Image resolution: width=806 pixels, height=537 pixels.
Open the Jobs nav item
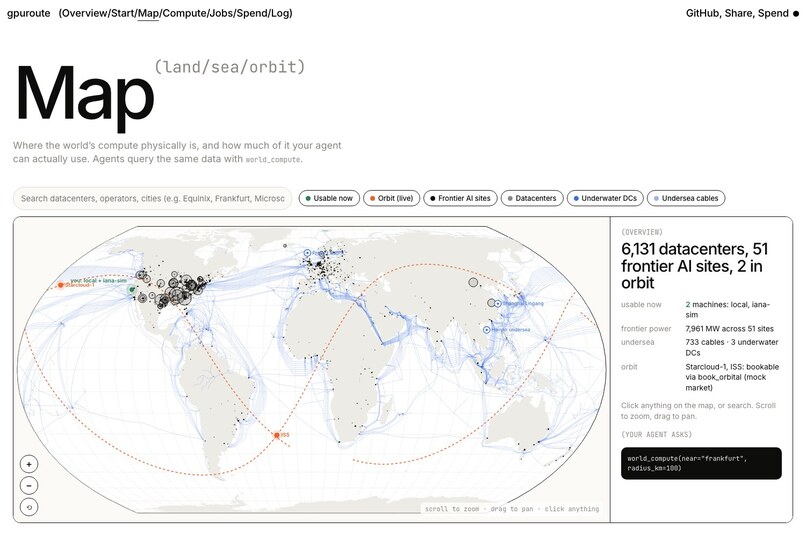220,13
